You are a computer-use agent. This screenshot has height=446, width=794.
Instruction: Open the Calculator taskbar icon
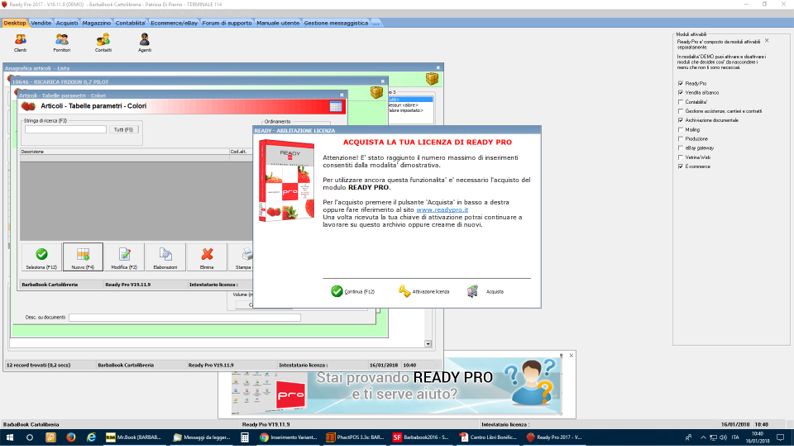coord(245,437)
